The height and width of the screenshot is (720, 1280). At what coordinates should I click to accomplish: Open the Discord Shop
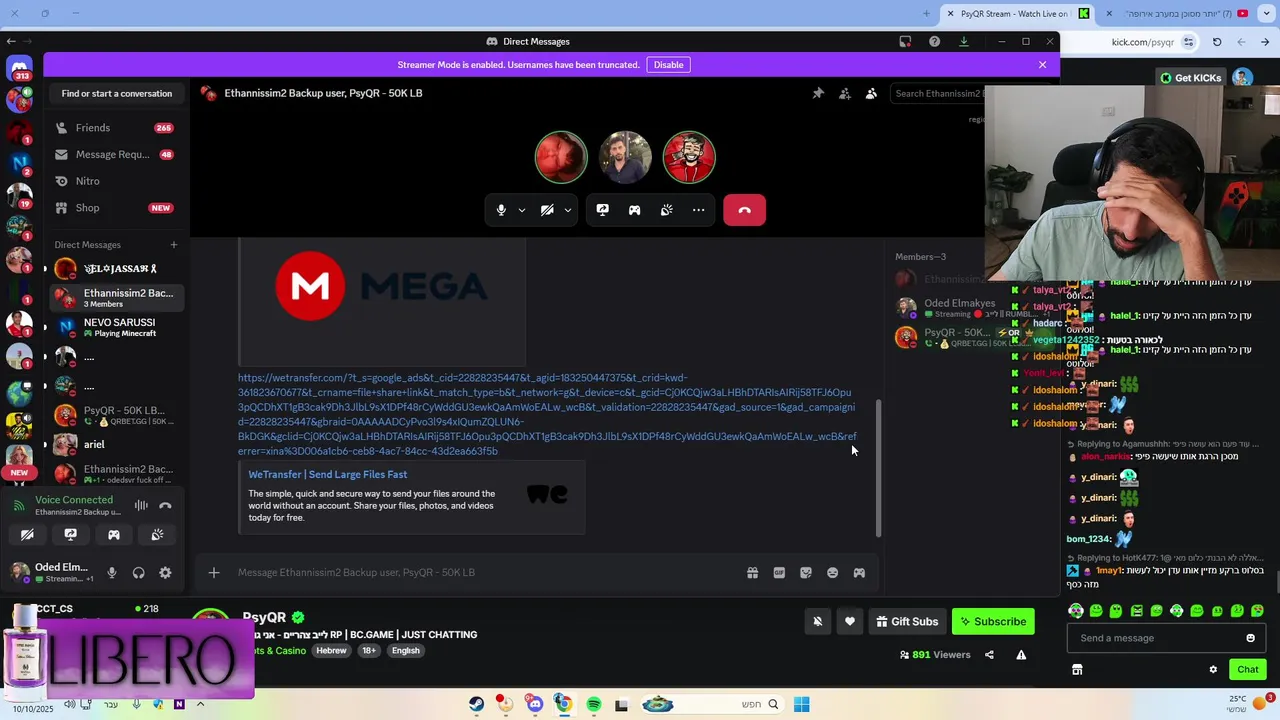116,208
